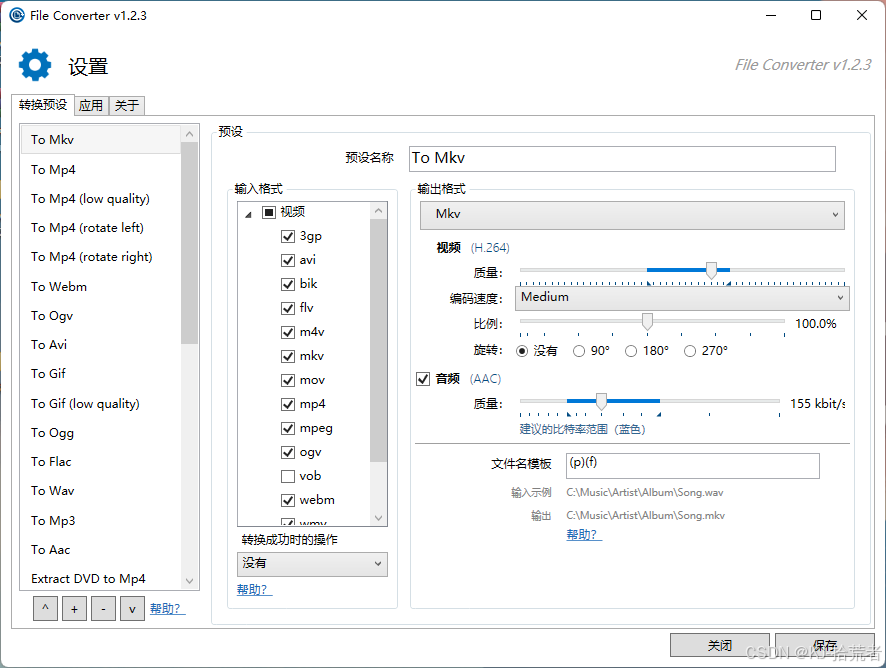Image resolution: width=886 pixels, height=668 pixels.
Task: Open 帮助? link under filename template
Action: pos(583,535)
